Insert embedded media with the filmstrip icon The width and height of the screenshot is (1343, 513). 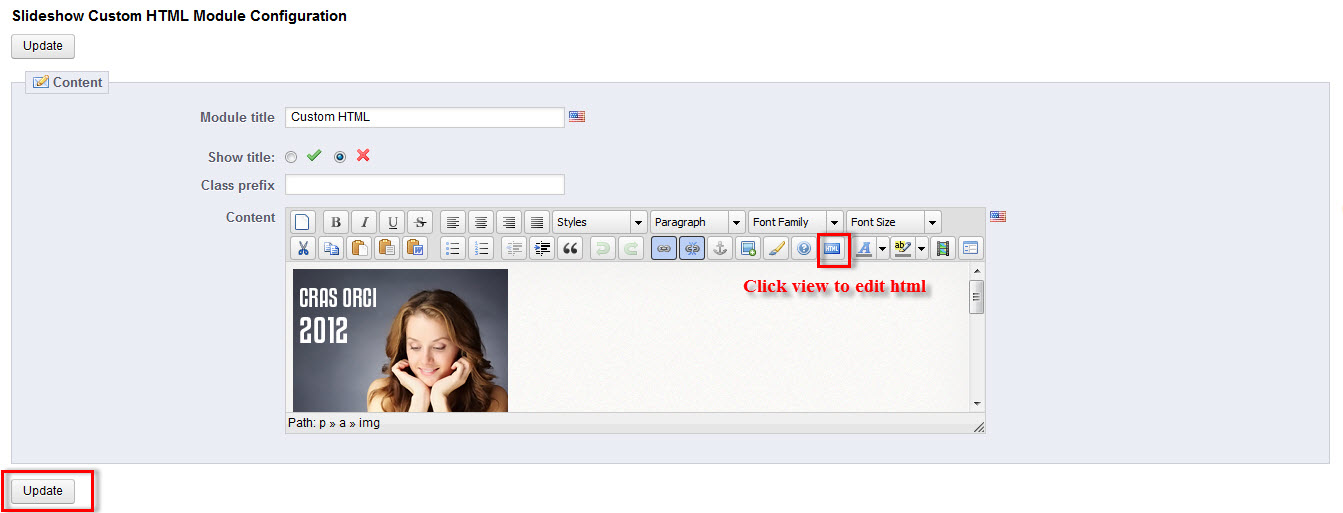pyautogui.click(x=942, y=248)
